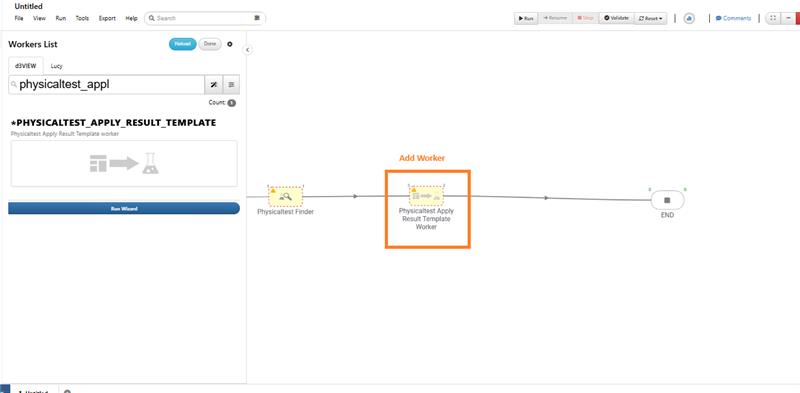Click the Done button in Workers List
The width and height of the screenshot is (800, 393).
tap(210, 44)
